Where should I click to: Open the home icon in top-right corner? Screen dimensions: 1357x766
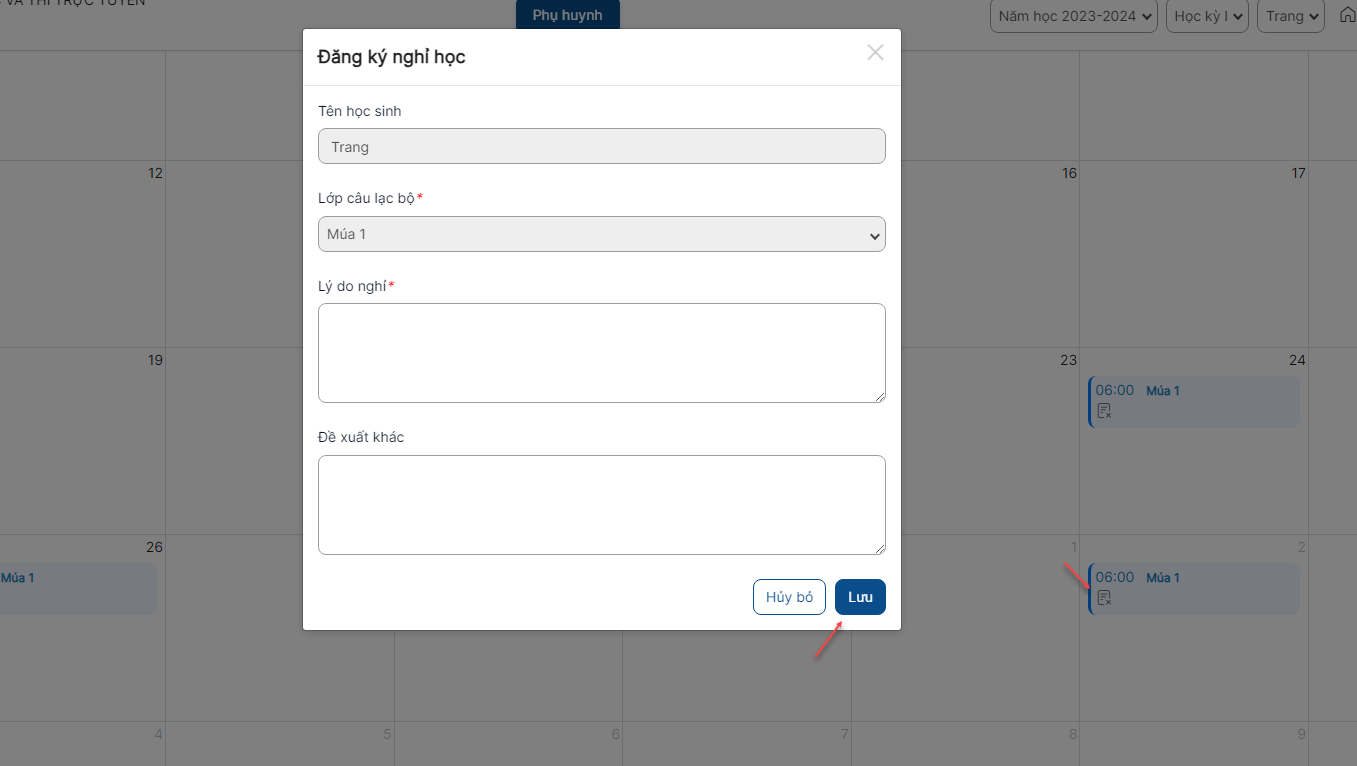coord(1347,15)
